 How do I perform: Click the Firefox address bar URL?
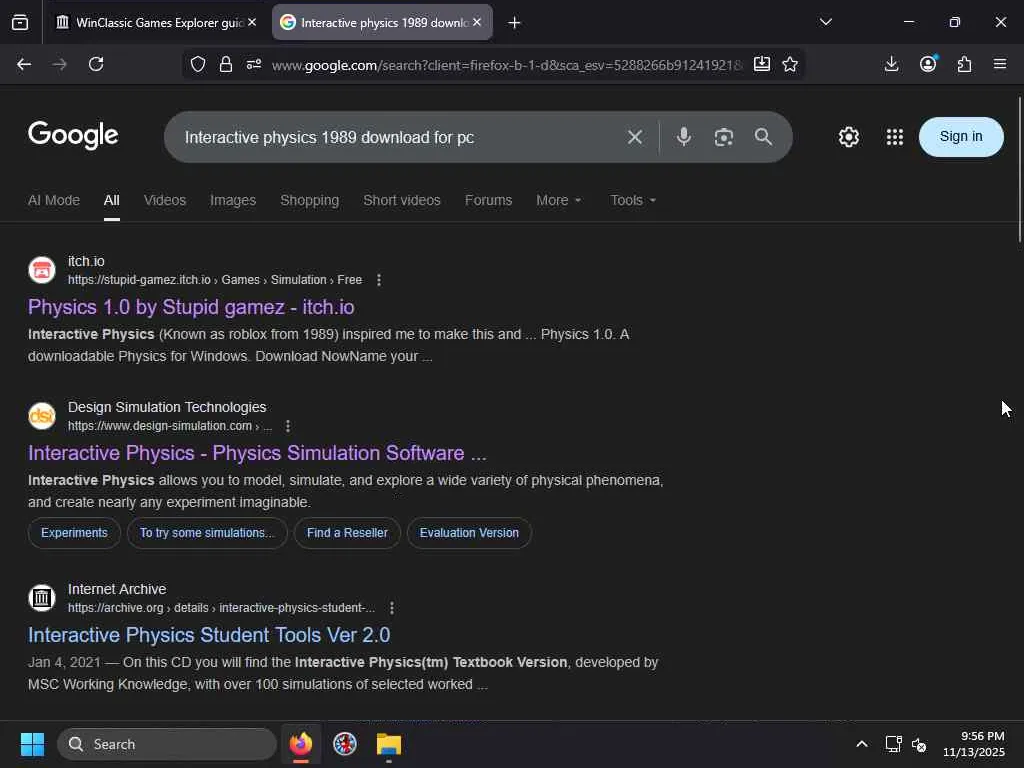pos(507,65)
